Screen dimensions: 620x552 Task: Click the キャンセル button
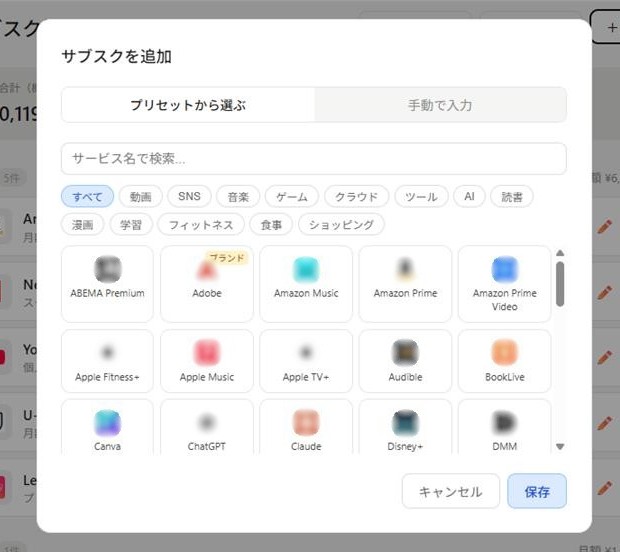pyautogui.click(x=450, y=492)
